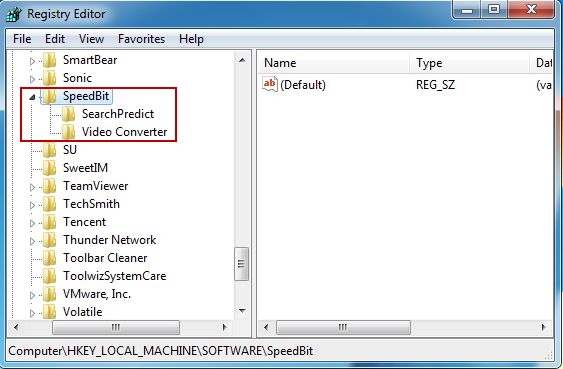The width and height of the screenshot is (563, 369).
Task: Expand the TechSmith key
Action: [x=32, y=205]
